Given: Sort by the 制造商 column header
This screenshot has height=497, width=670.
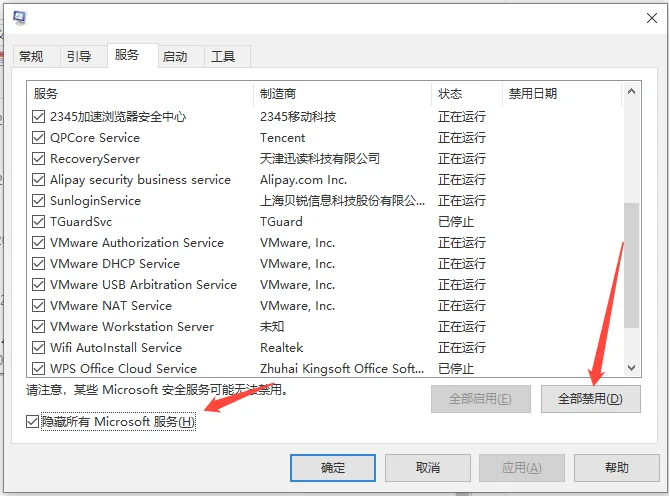Looking at the screenshot, I should (343, 94).
